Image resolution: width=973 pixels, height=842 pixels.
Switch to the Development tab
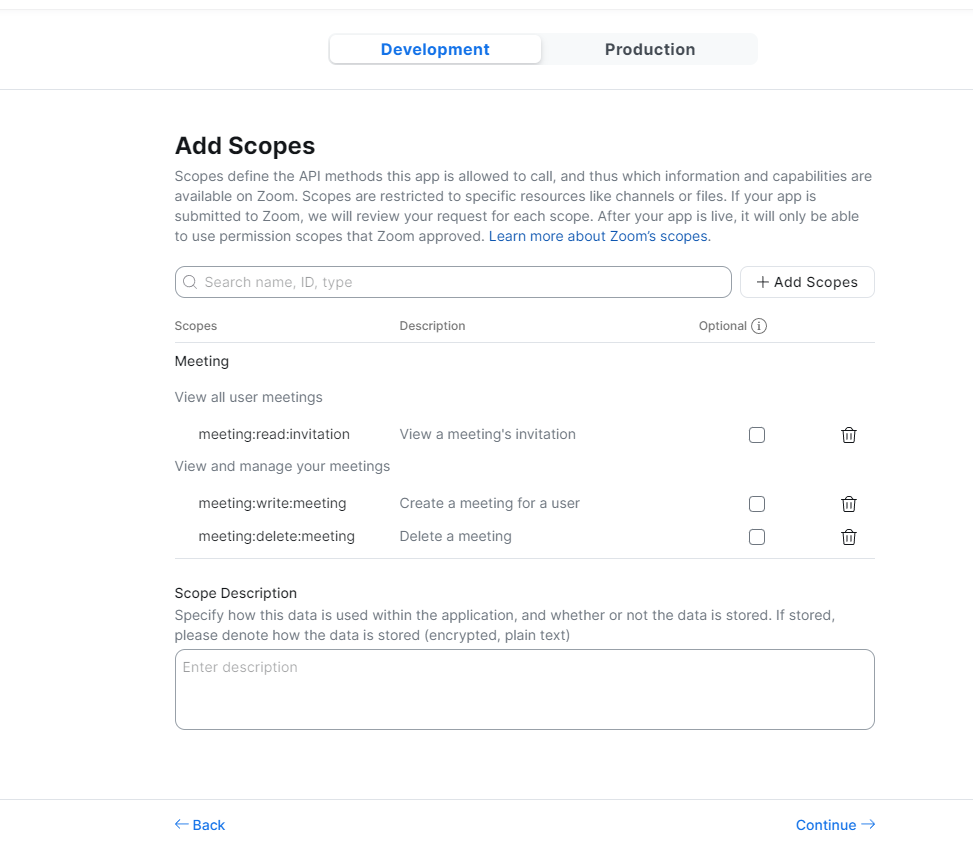tap(435, 49)
